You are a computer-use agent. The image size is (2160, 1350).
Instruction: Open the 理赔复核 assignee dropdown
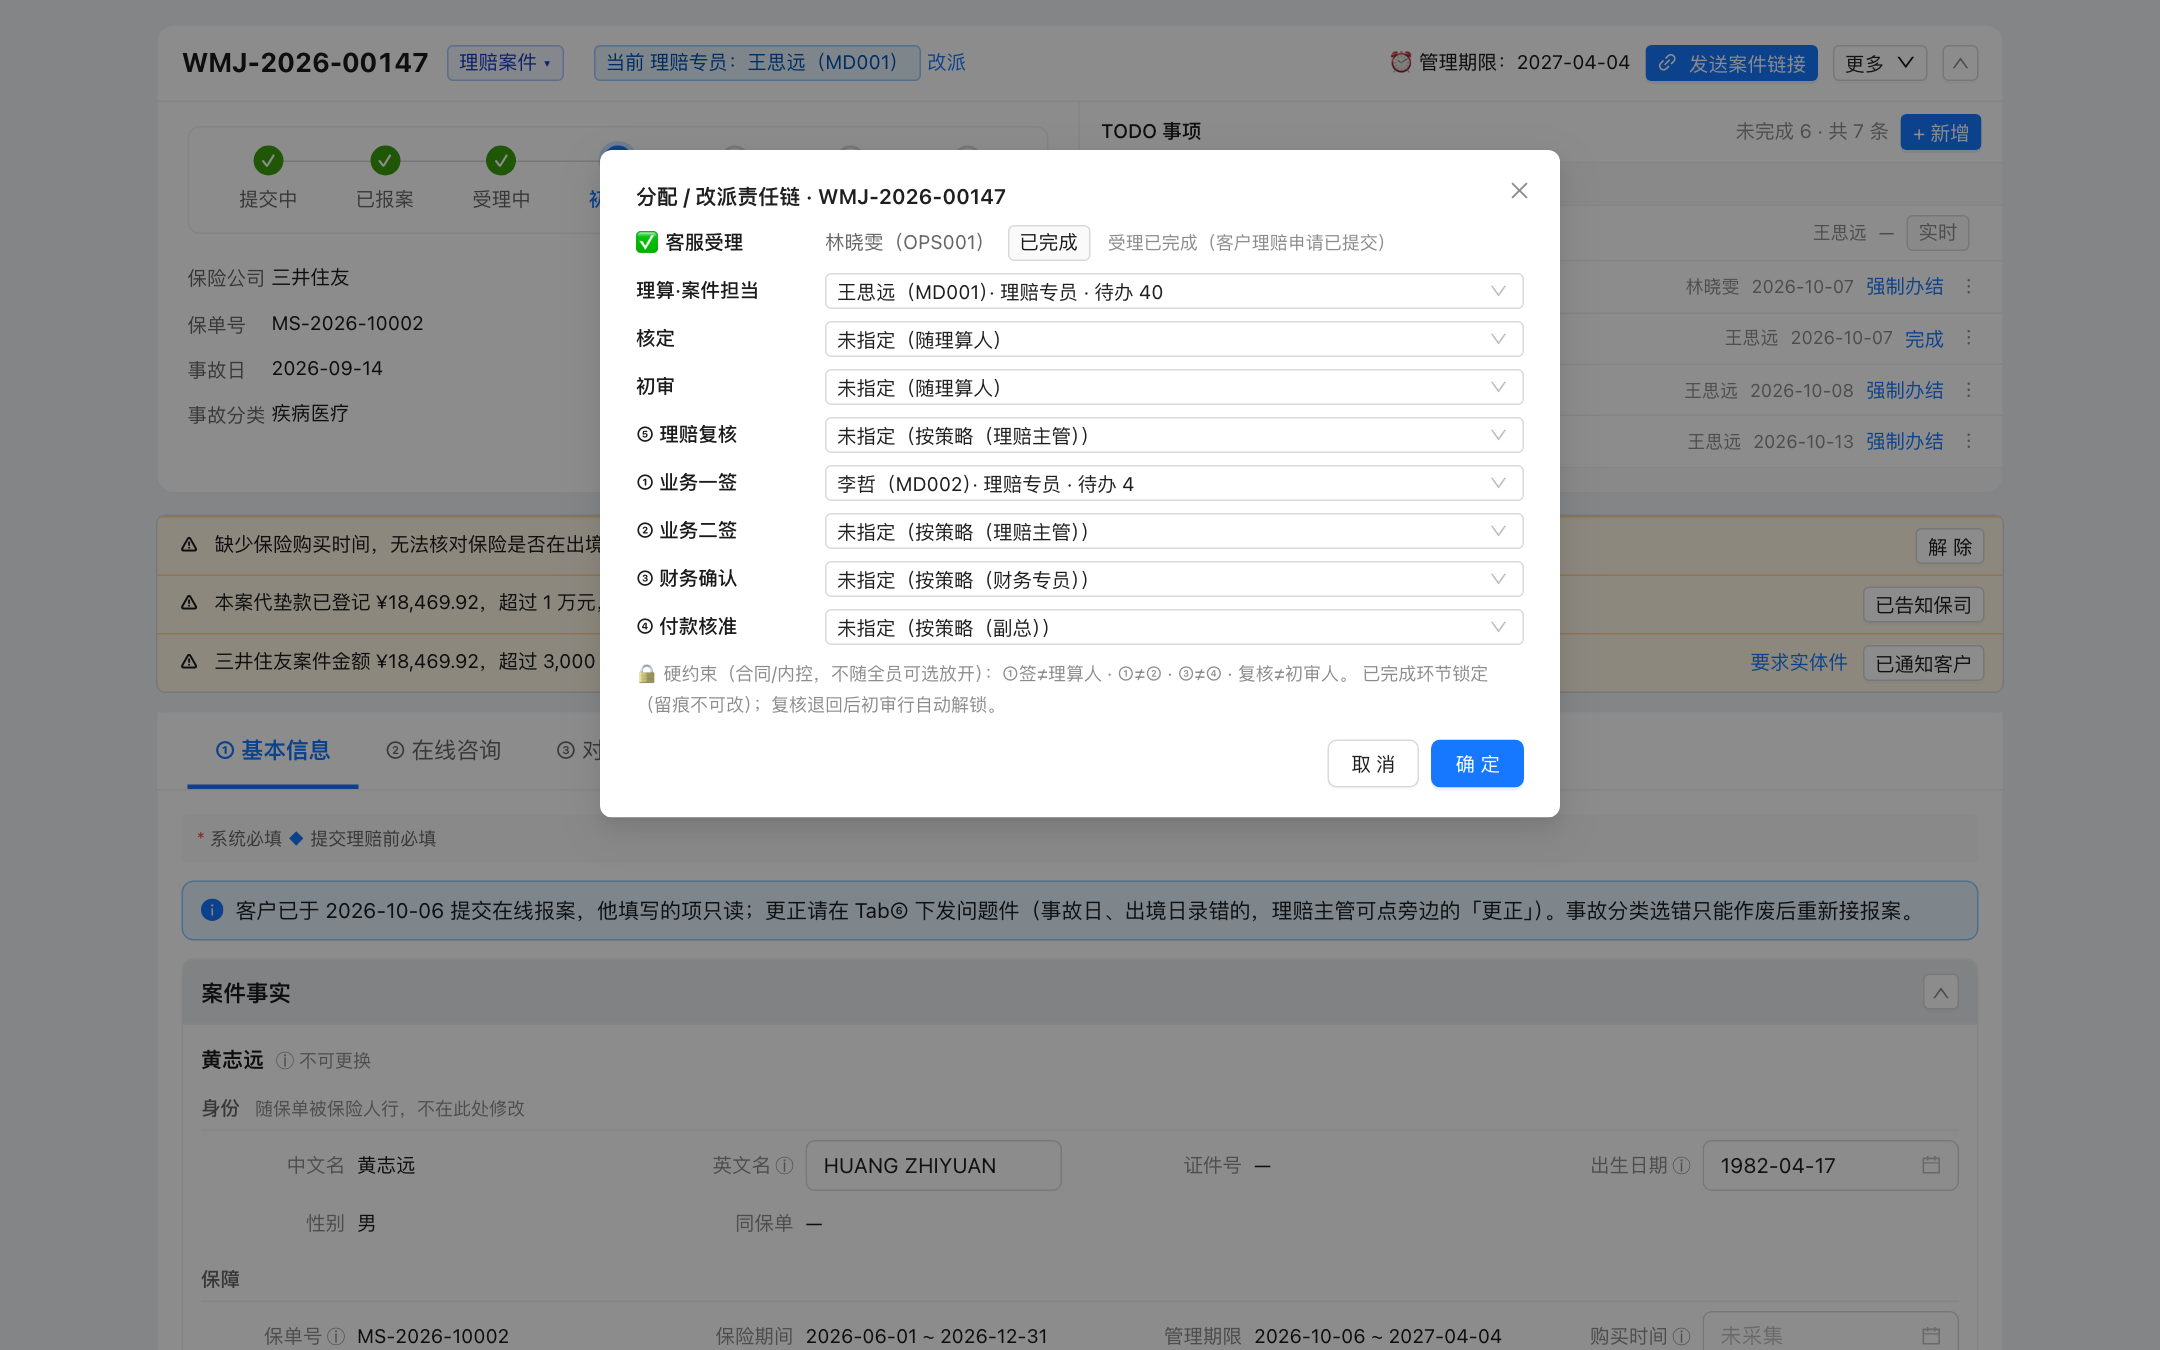coord(1174,435)
